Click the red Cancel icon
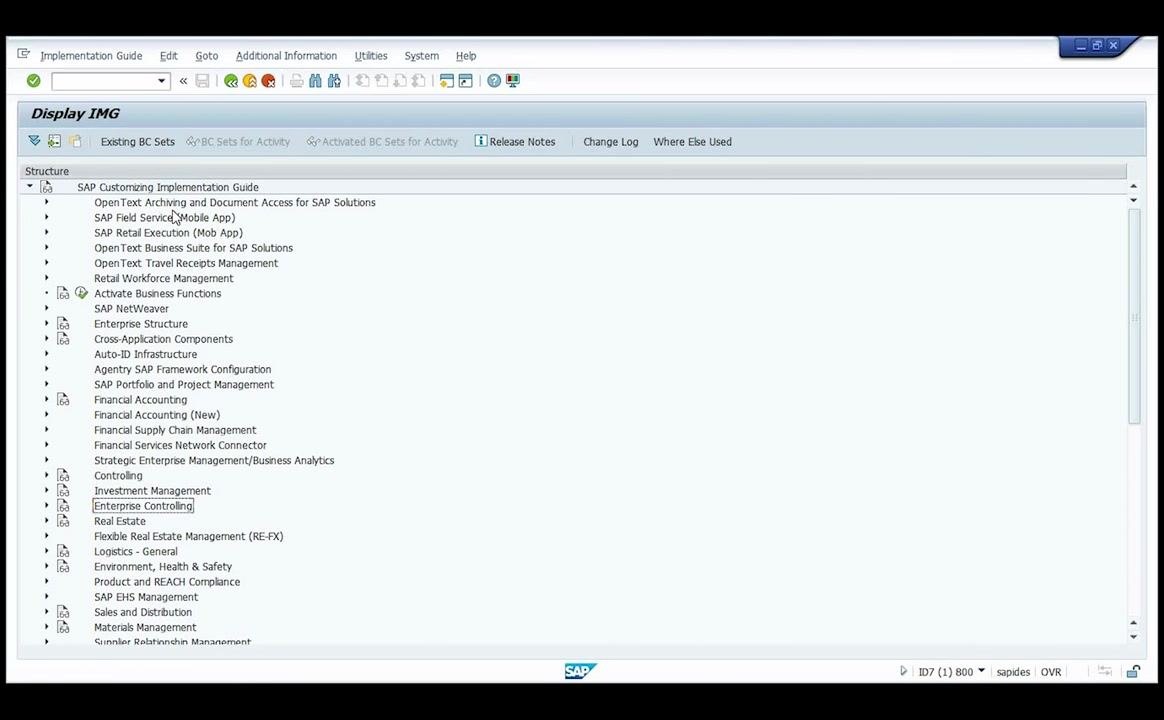 click(x=268, y=81)
